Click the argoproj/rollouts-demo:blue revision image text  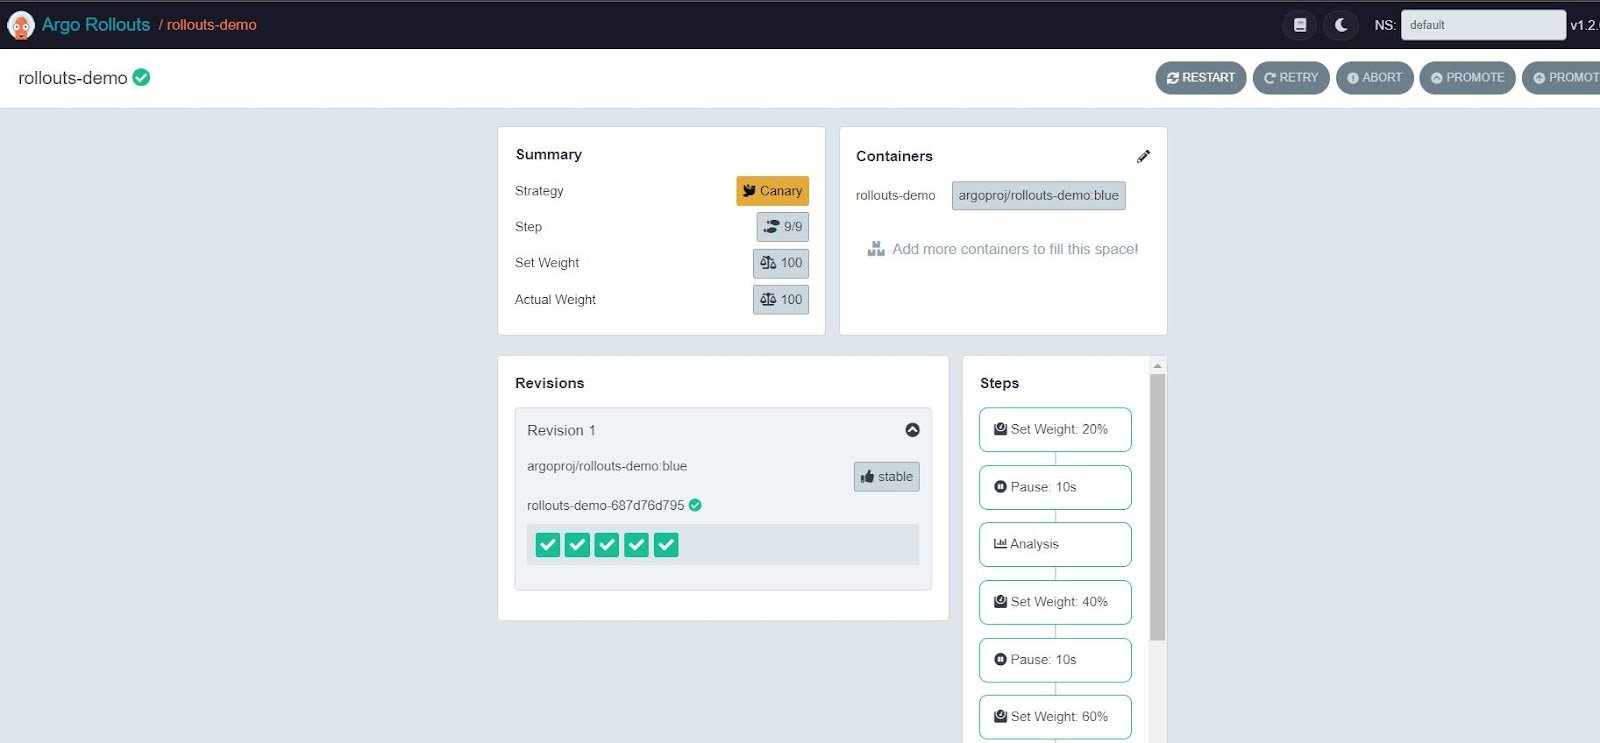607,466
